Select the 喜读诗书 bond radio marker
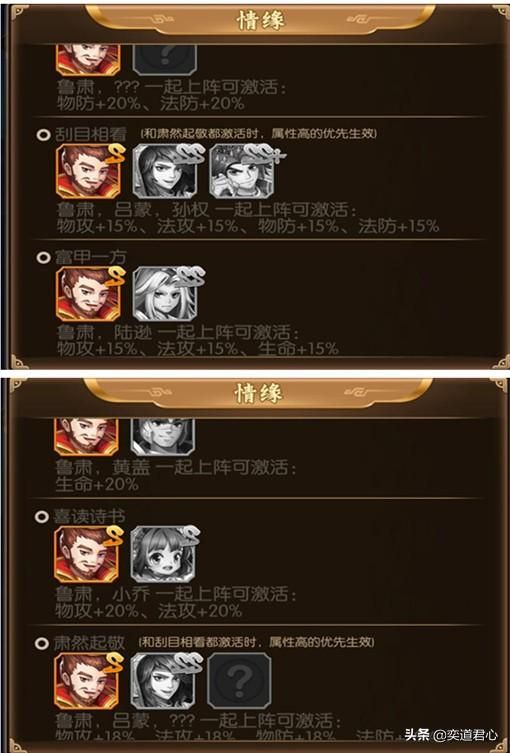The width and height of the screenshot is (510, 753). point(42,517)
